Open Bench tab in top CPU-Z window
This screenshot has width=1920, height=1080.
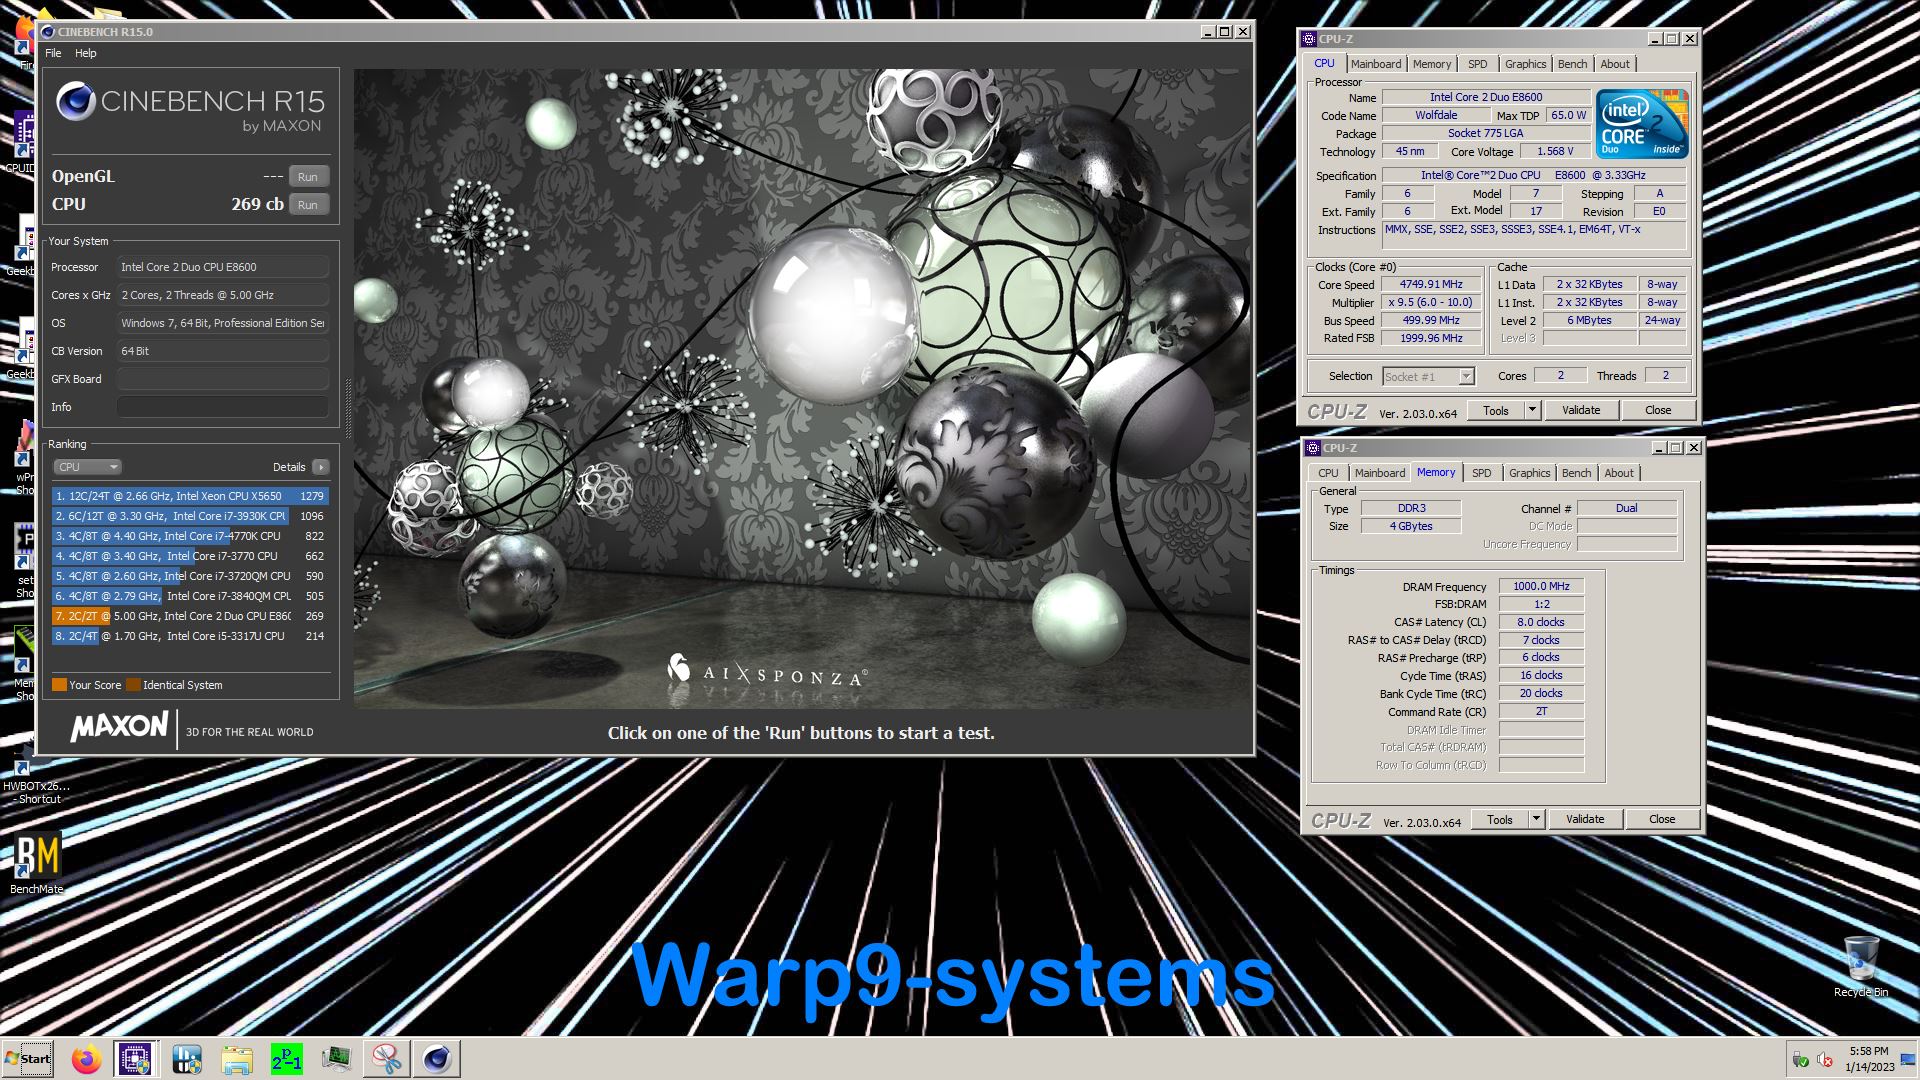[x=1572, y=64]
